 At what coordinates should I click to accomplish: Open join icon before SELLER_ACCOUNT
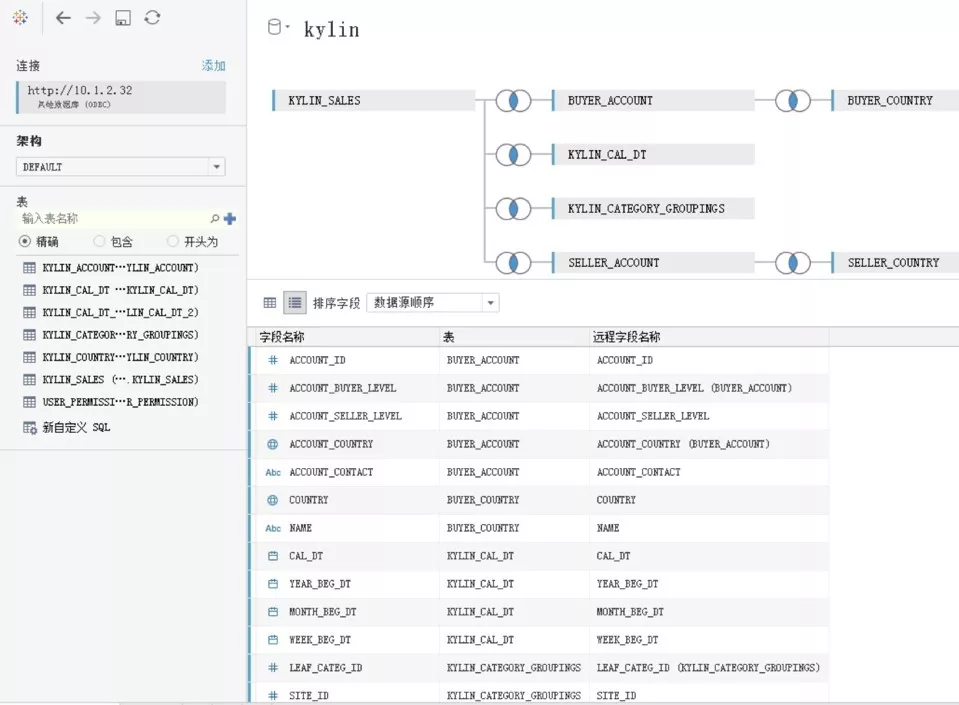pyautogui.click(x=513, y=263)
